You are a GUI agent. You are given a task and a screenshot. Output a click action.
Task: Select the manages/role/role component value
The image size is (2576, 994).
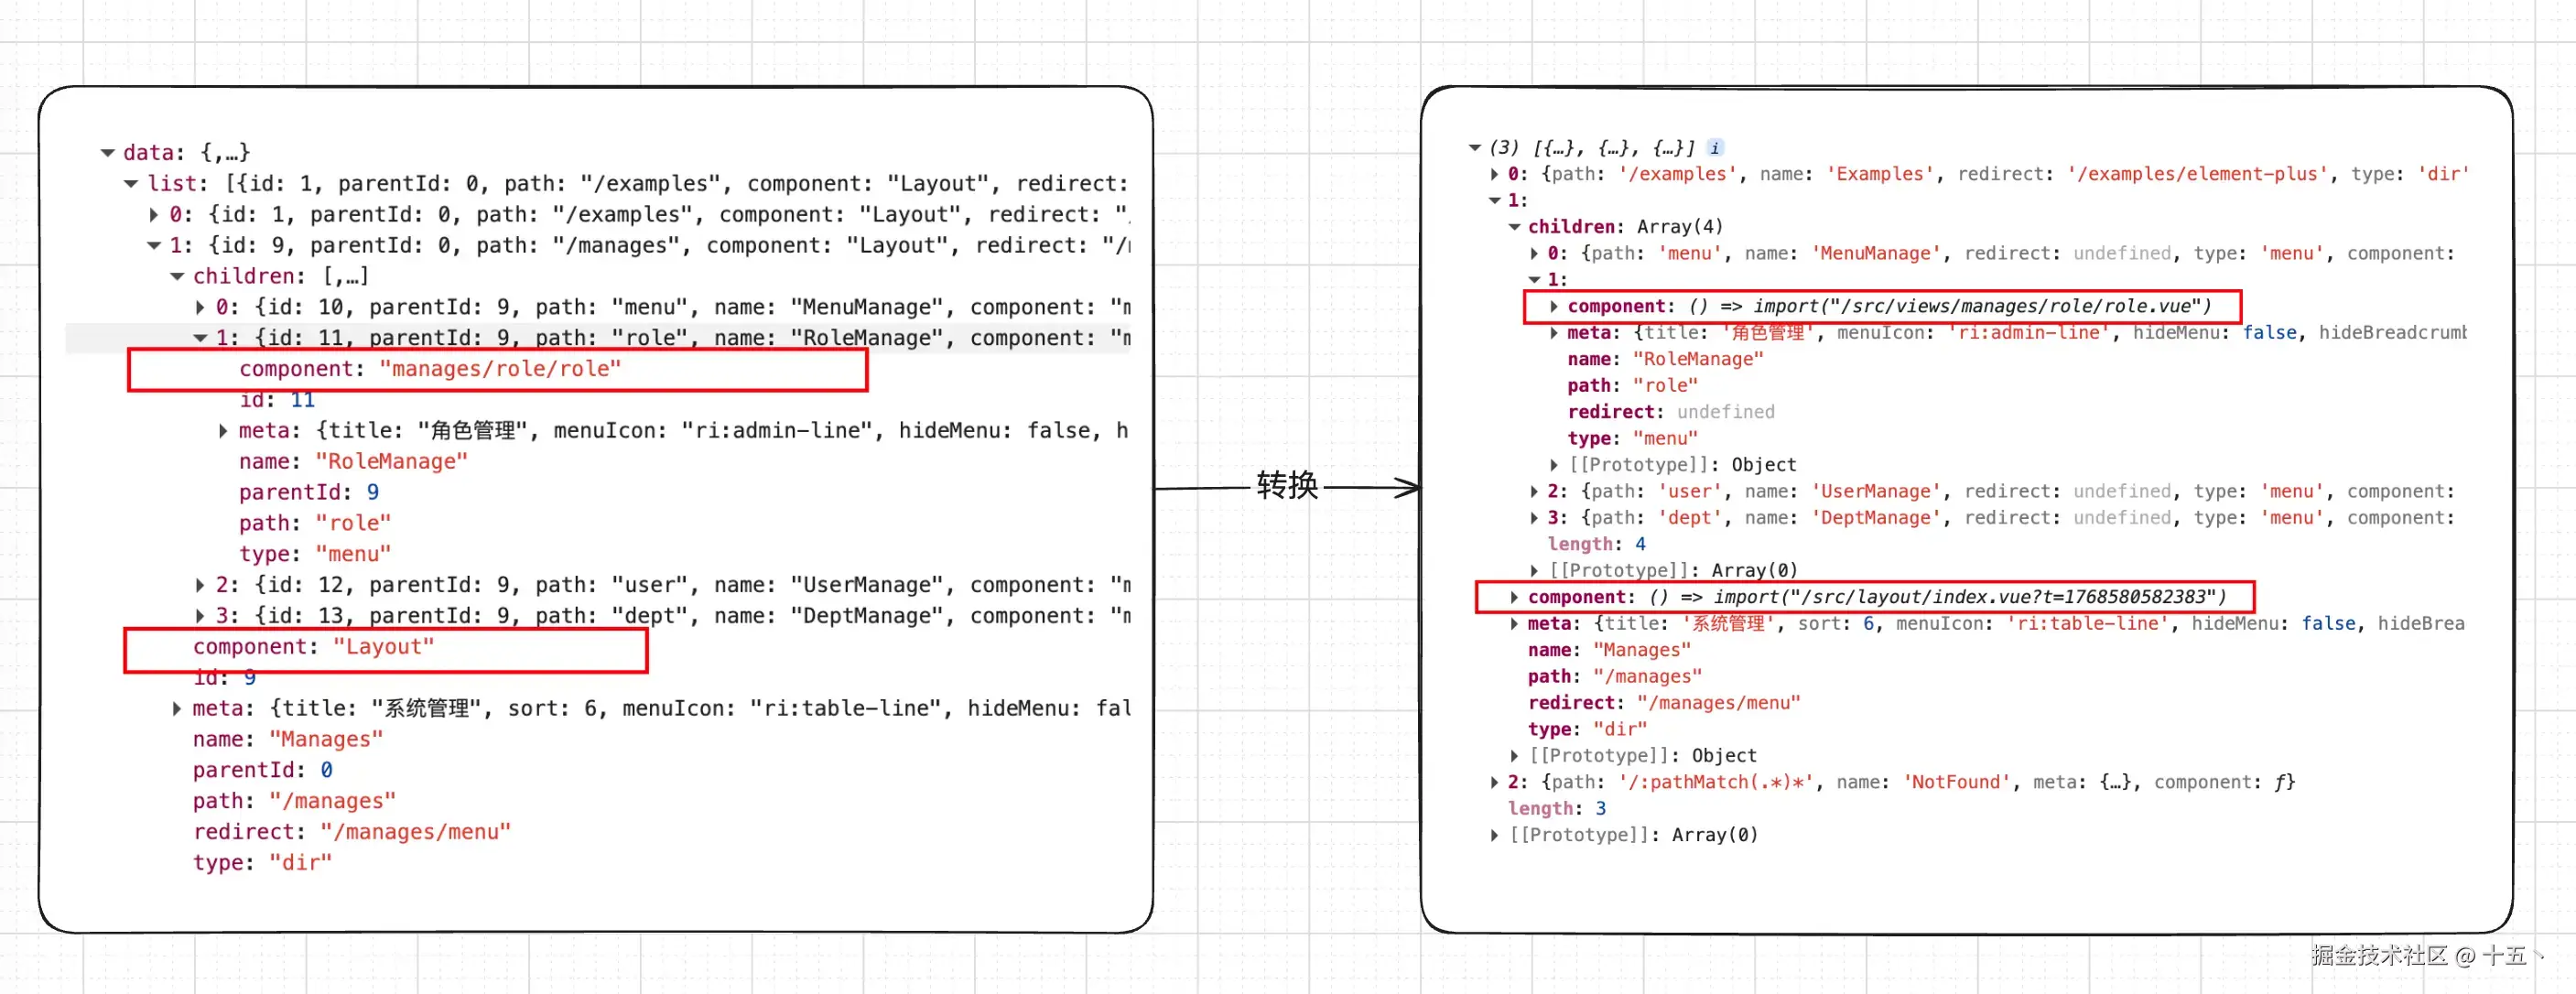499,369
